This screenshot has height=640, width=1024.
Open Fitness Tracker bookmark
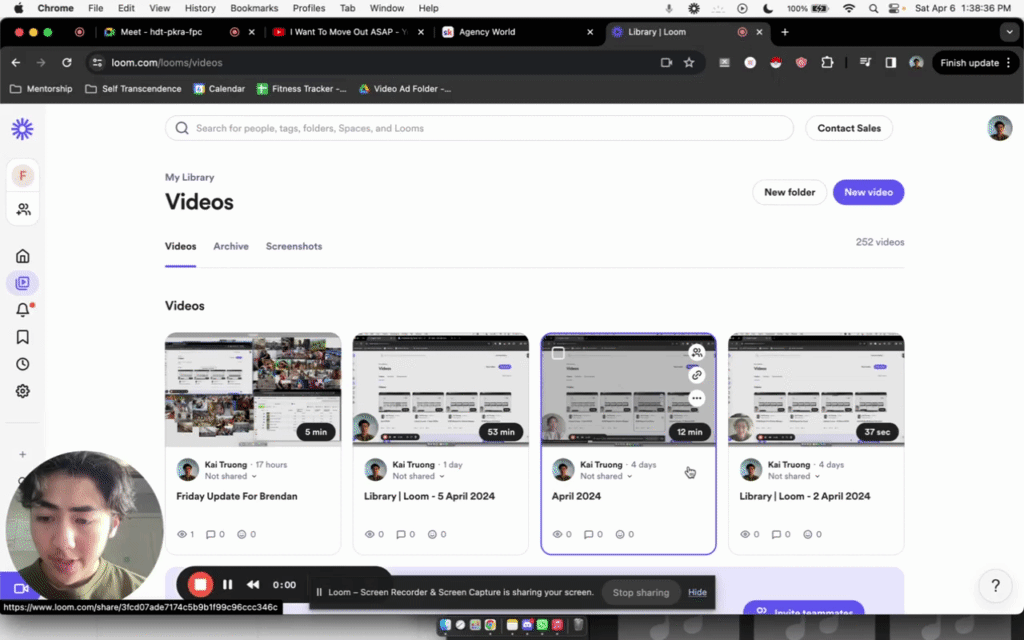(301, 89)
